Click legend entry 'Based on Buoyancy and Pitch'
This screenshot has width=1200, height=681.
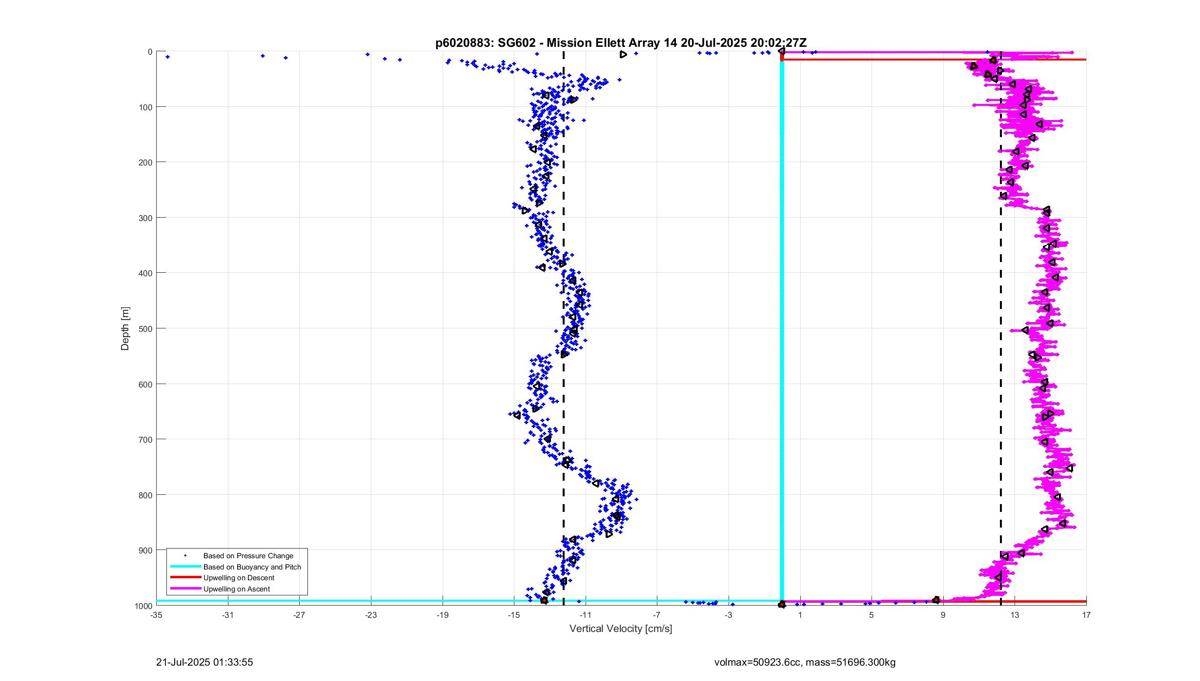[x=251, y=566]
